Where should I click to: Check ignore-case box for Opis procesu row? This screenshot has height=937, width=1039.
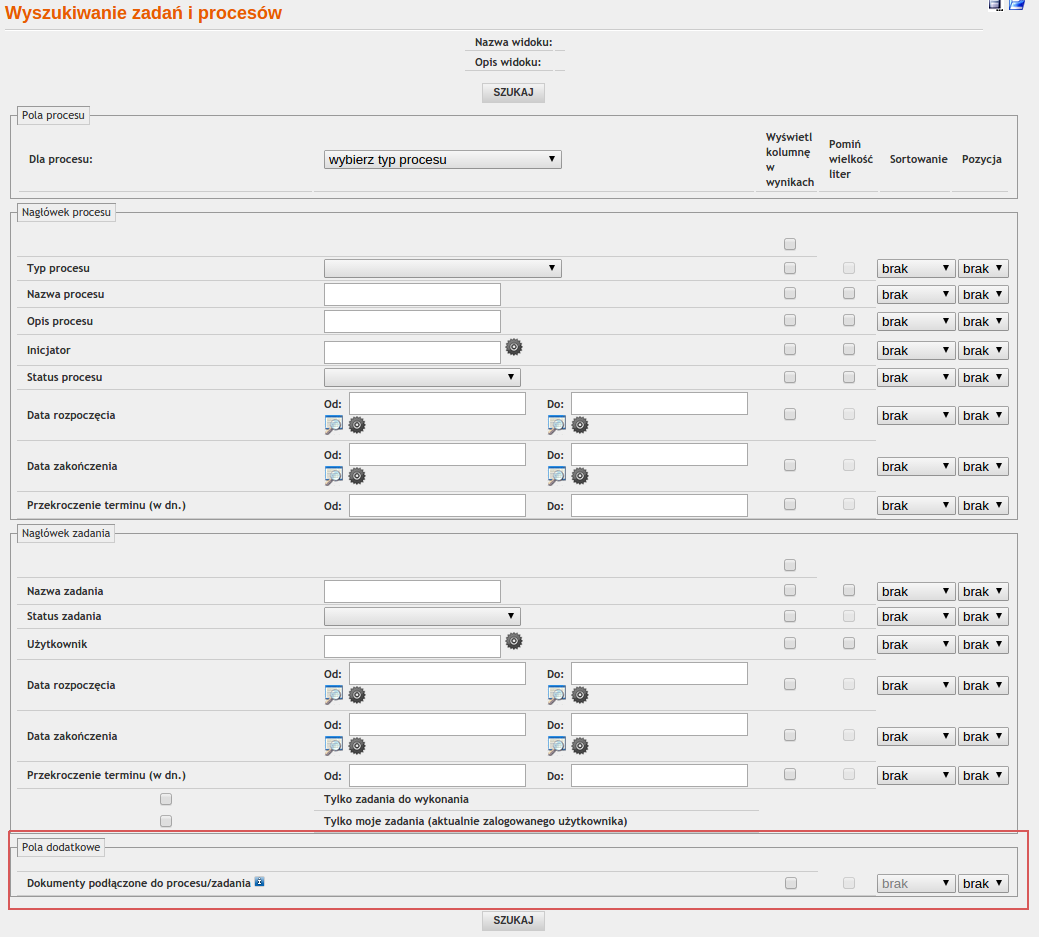pyautogui.click(x=849, y=321)
